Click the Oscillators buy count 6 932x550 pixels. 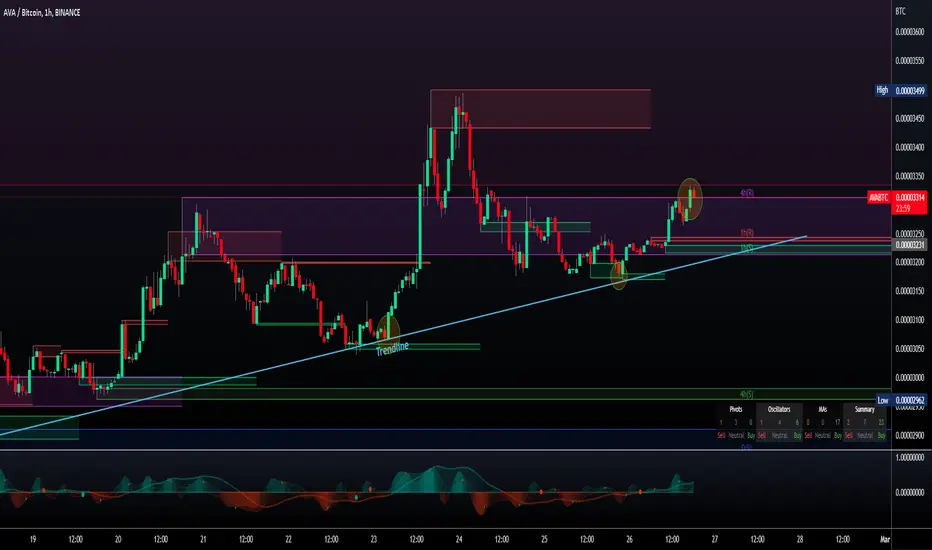[x=797, y=422]
